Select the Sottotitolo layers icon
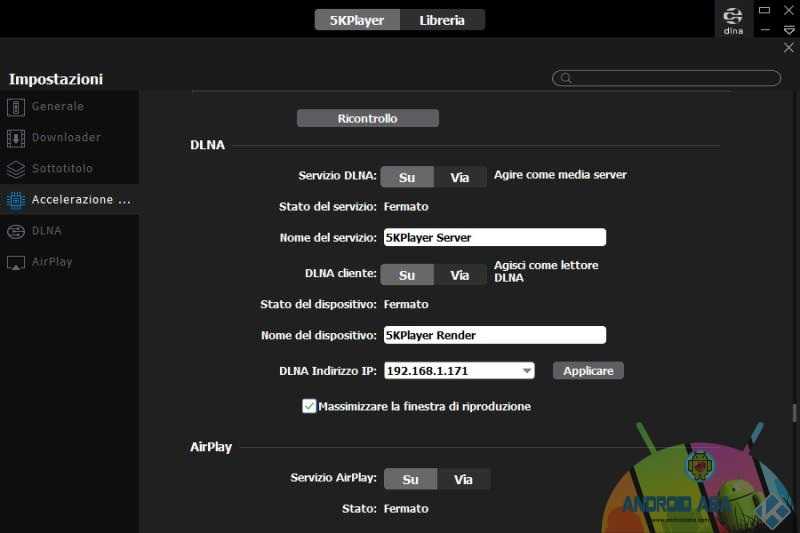 click(16, 169)
